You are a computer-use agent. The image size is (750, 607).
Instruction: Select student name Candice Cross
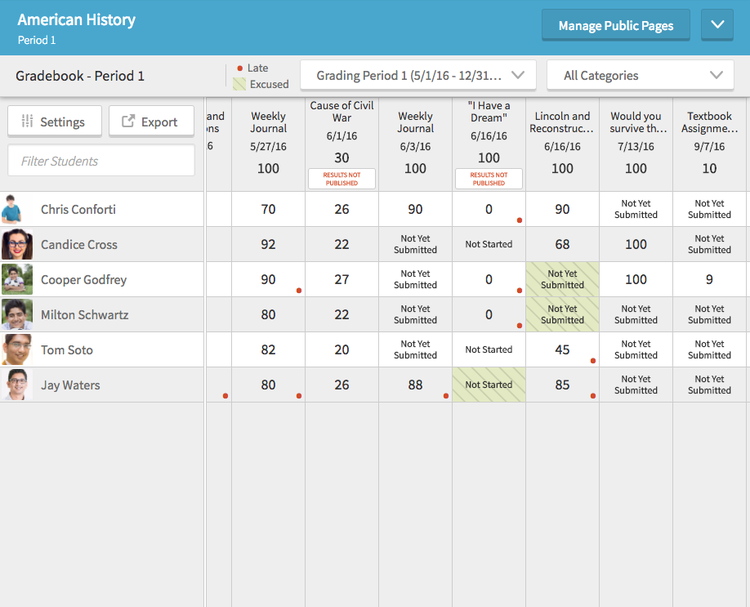(79, 244)
